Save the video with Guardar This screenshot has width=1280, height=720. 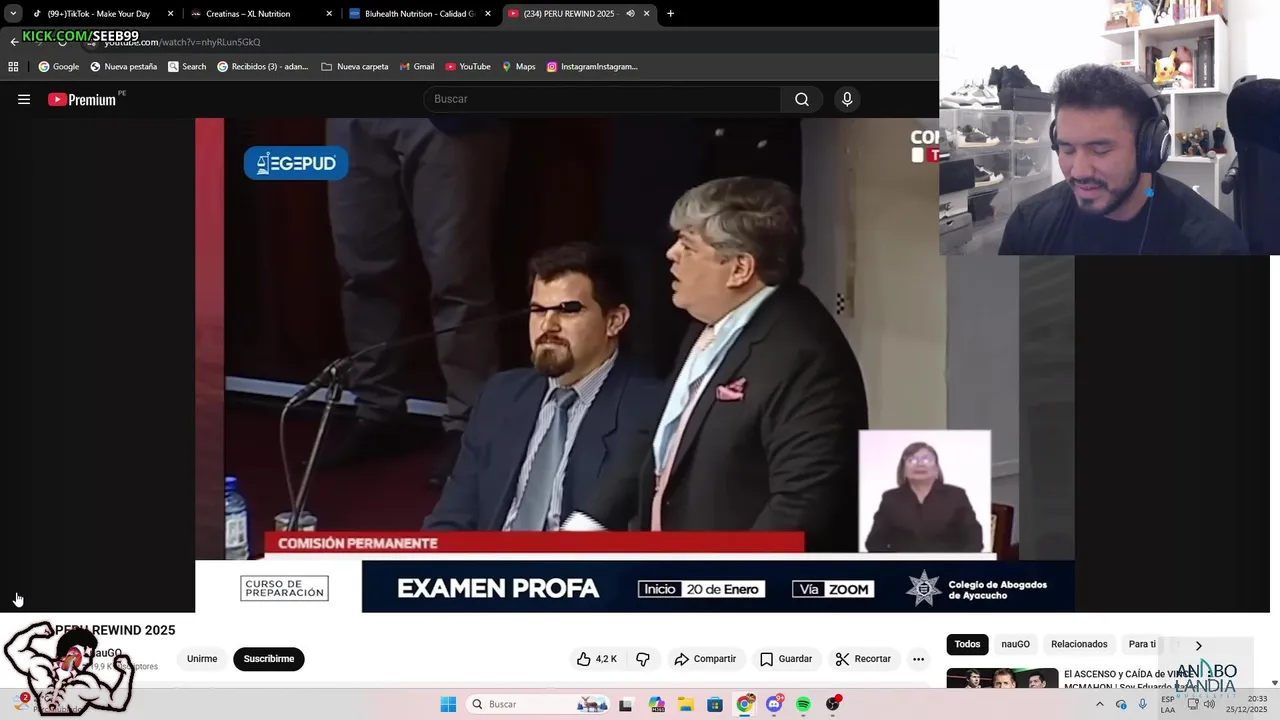[786, 659]
